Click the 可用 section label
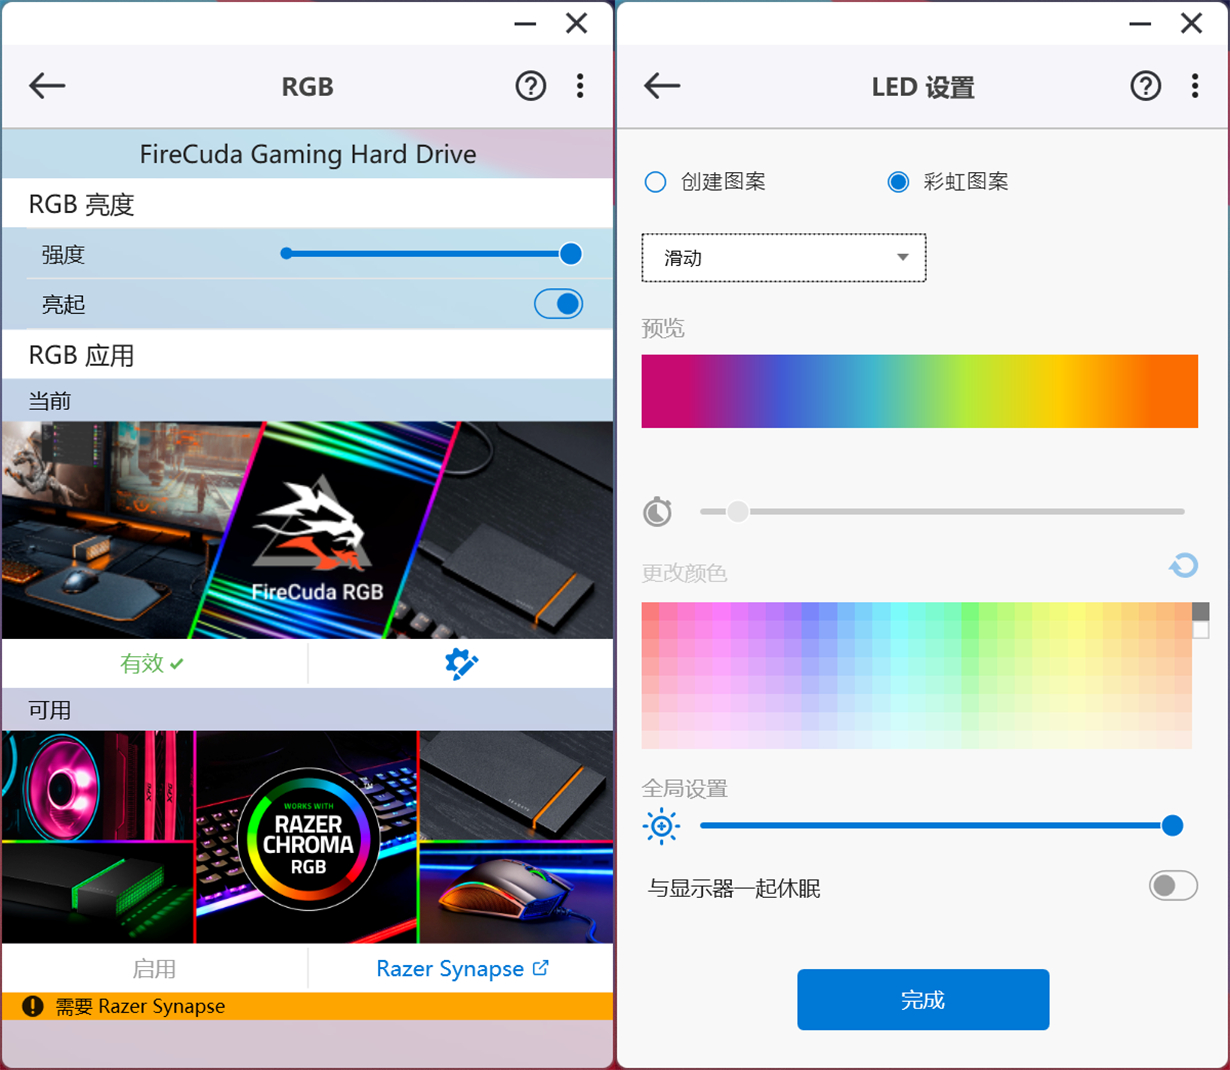 click(x=50, y=710)
